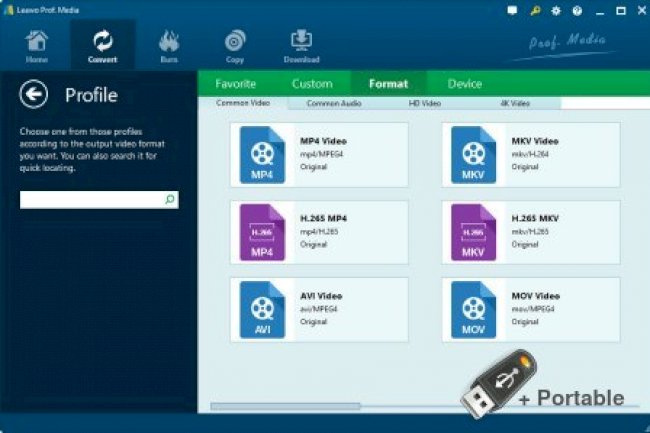
Task: Open the Copy disc module
Action: tap(235, 45)
